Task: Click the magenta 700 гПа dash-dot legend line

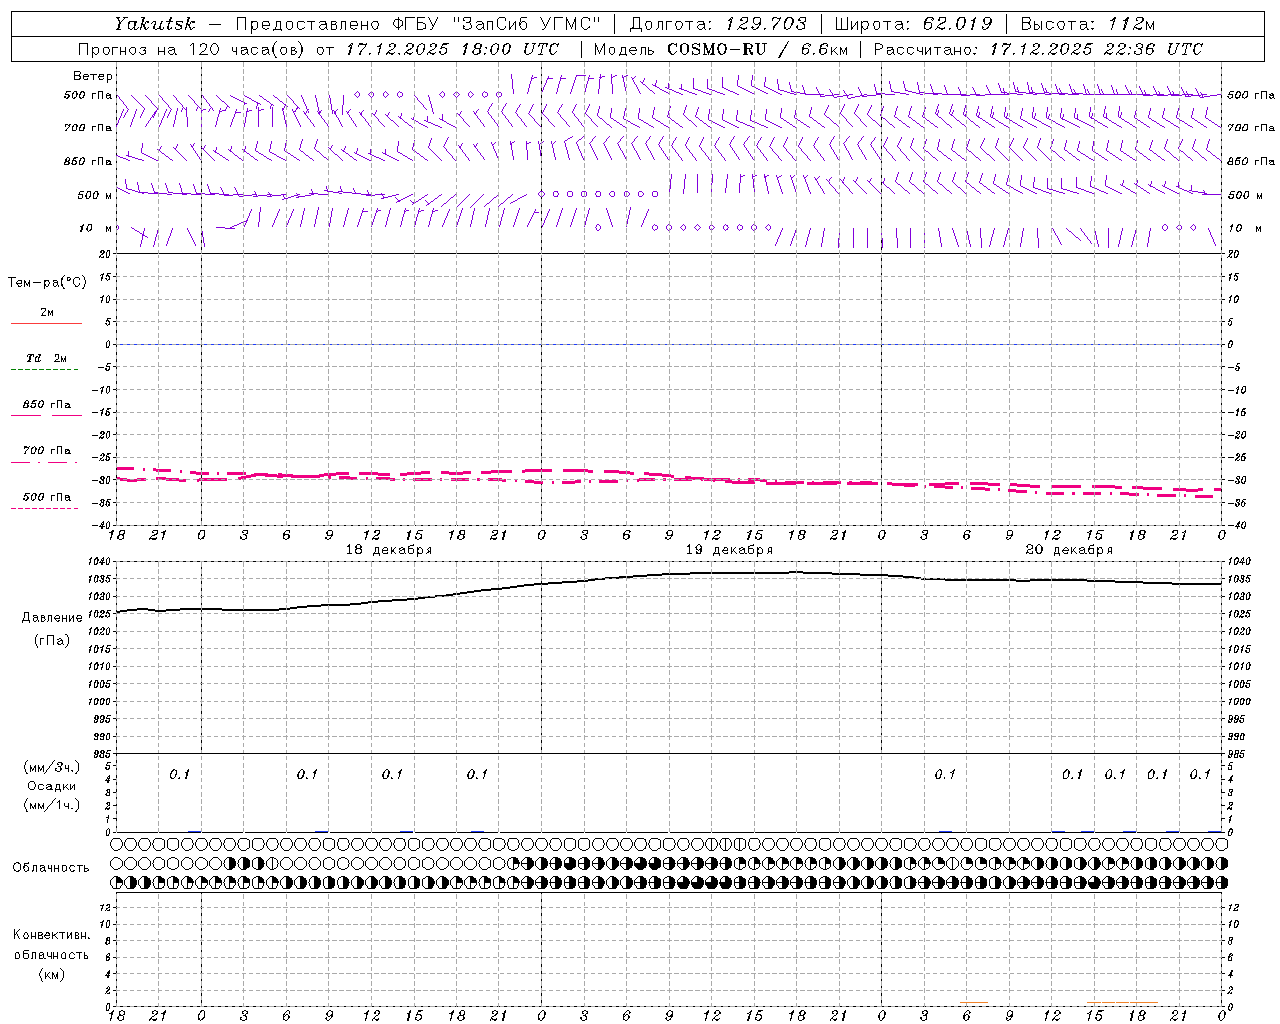Action: (44, 462)
